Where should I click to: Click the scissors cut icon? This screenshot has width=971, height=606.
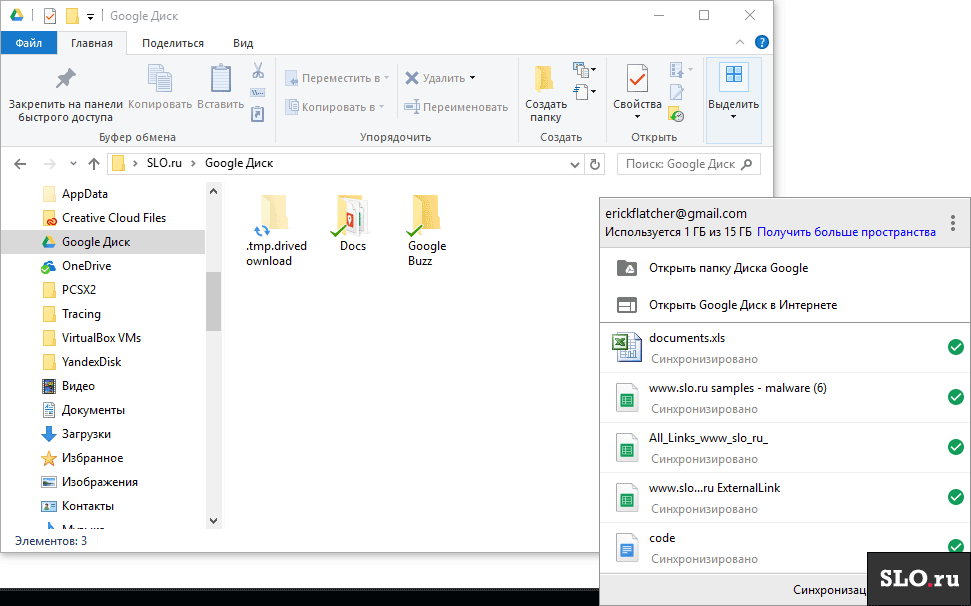[x=258, y=71]
